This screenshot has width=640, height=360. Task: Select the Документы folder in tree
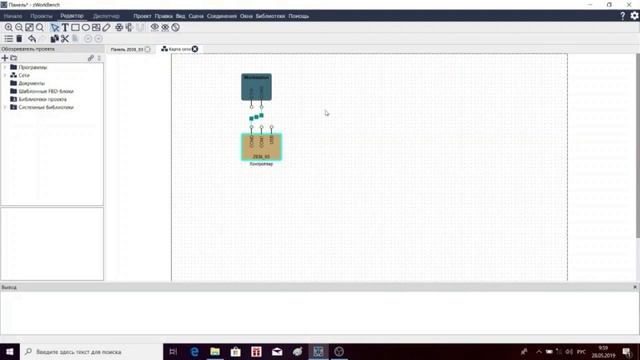[x=27, y=83]
